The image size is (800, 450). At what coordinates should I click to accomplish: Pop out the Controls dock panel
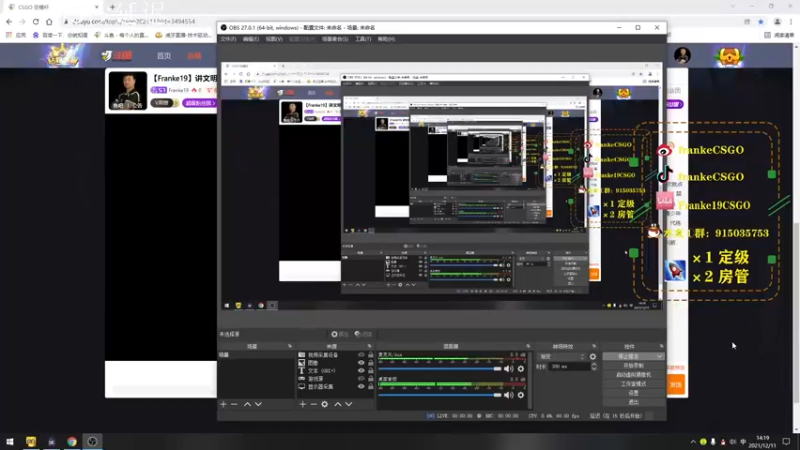(661, 346)
